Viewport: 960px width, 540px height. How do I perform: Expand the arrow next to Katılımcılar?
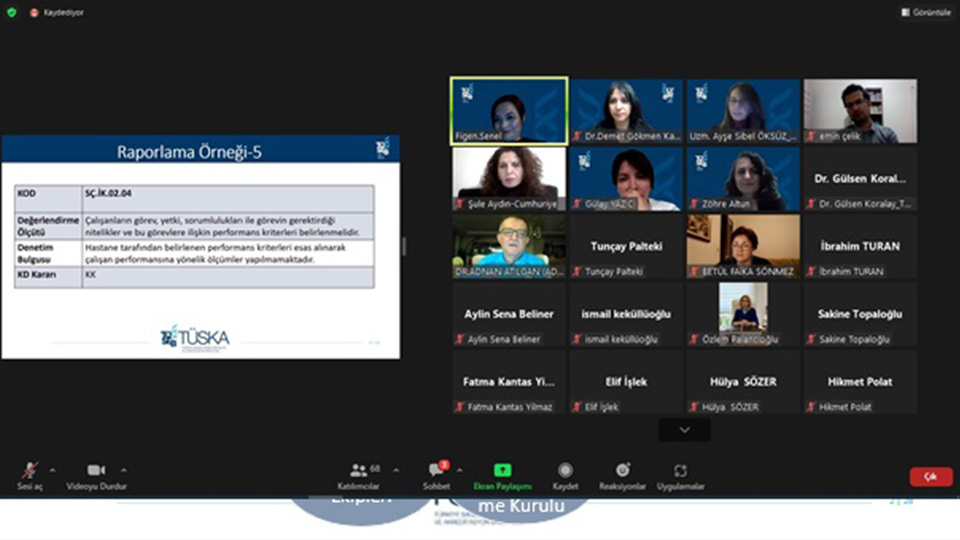(x=396, y=469)
